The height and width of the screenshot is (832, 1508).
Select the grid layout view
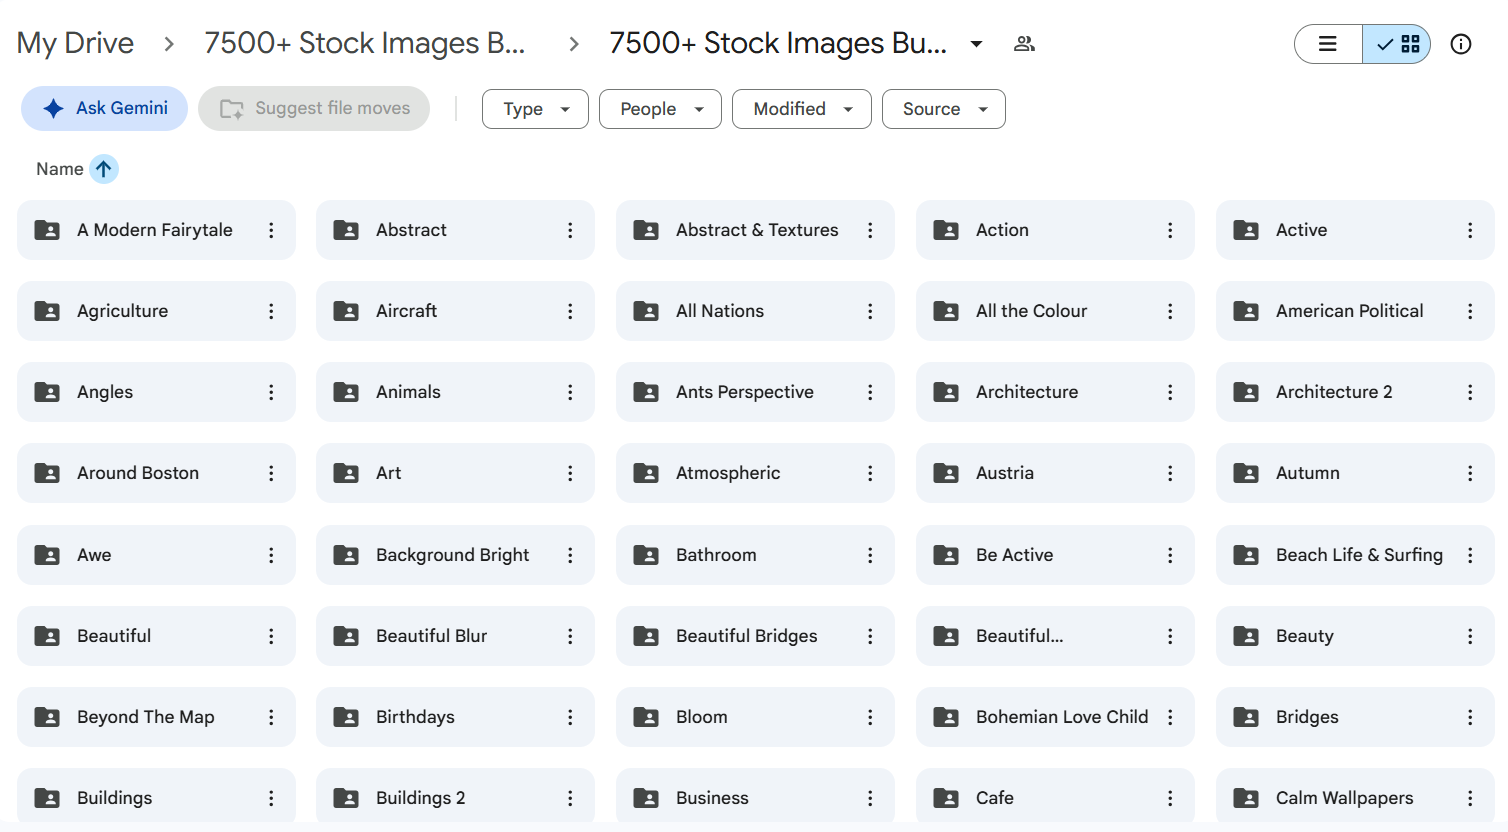[1397, 44]
